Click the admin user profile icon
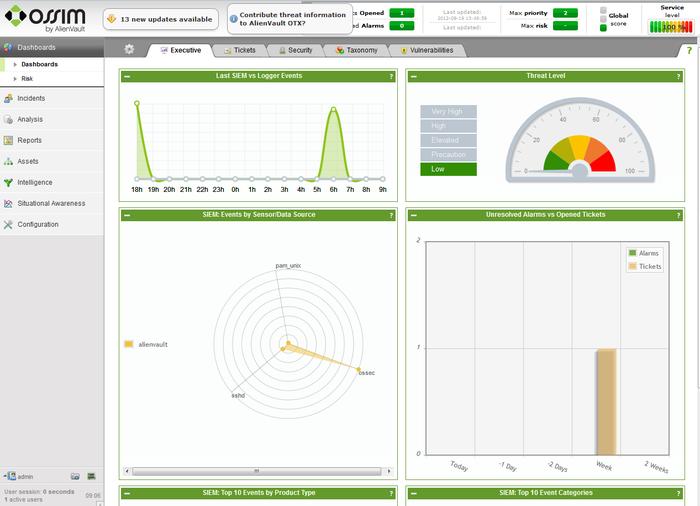Image resolution: width=700 pixels, height=506 pixels. (9, 476)
